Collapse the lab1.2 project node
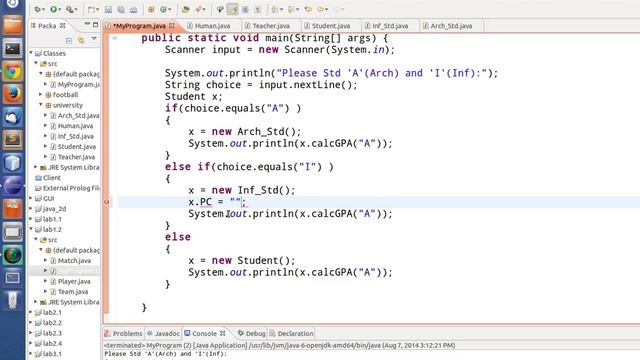The image size is (640, 360). [x=31, y=229]
